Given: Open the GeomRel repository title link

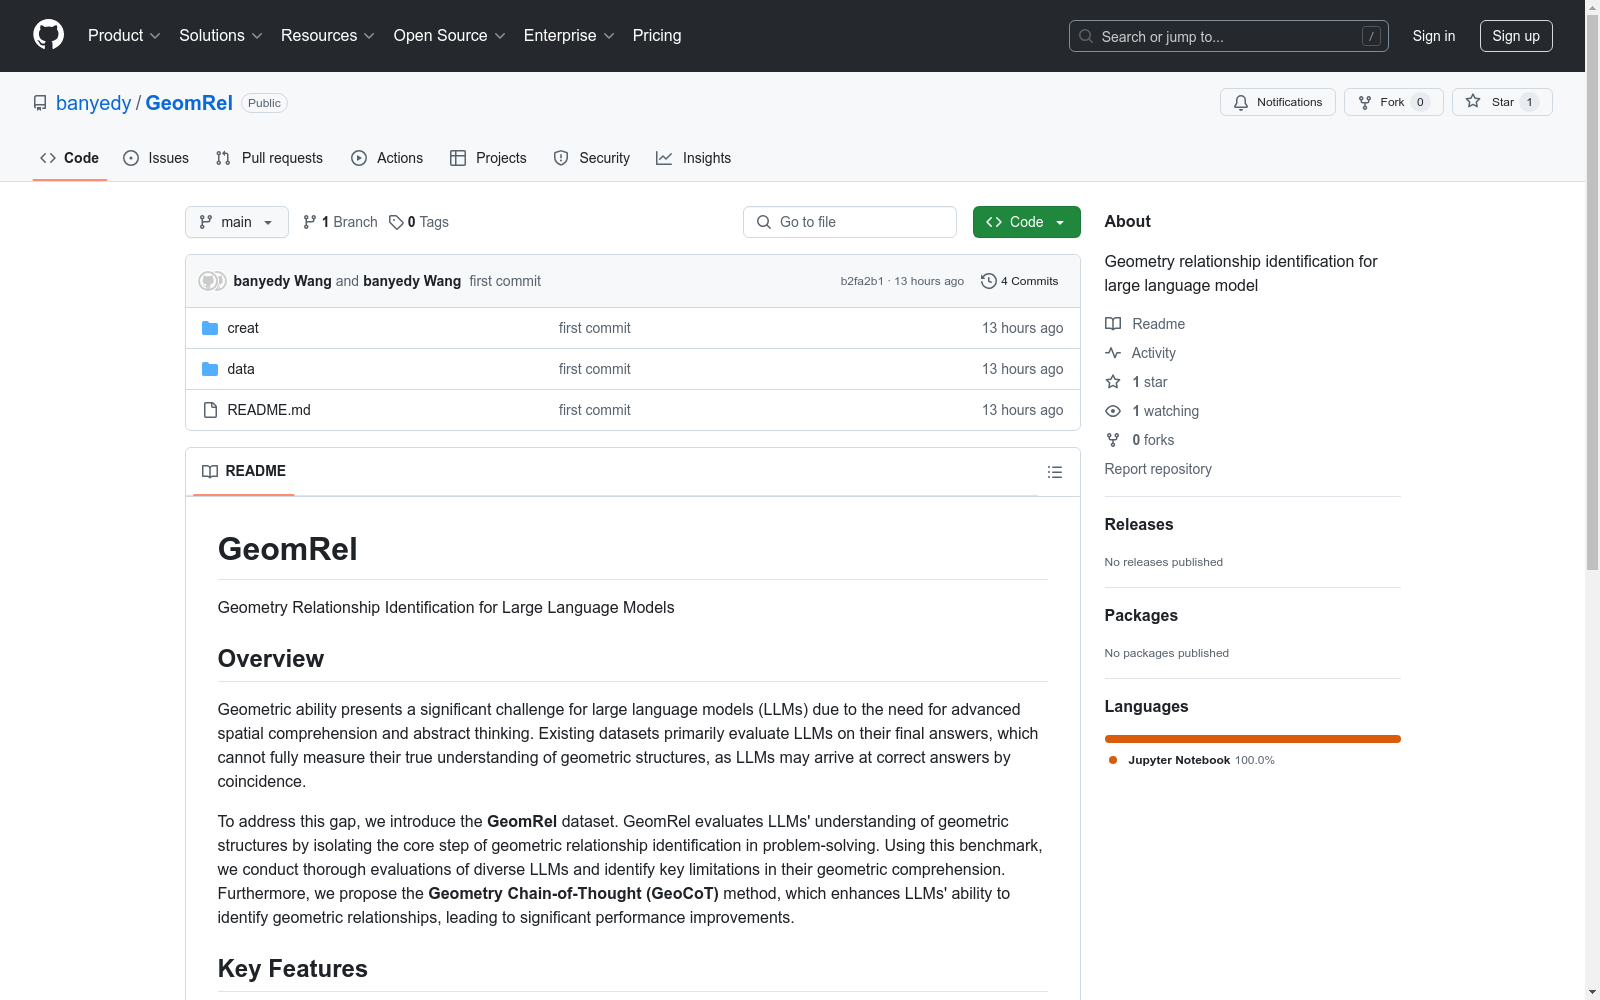Looking at the screenshot, I should tap(189, 103).
